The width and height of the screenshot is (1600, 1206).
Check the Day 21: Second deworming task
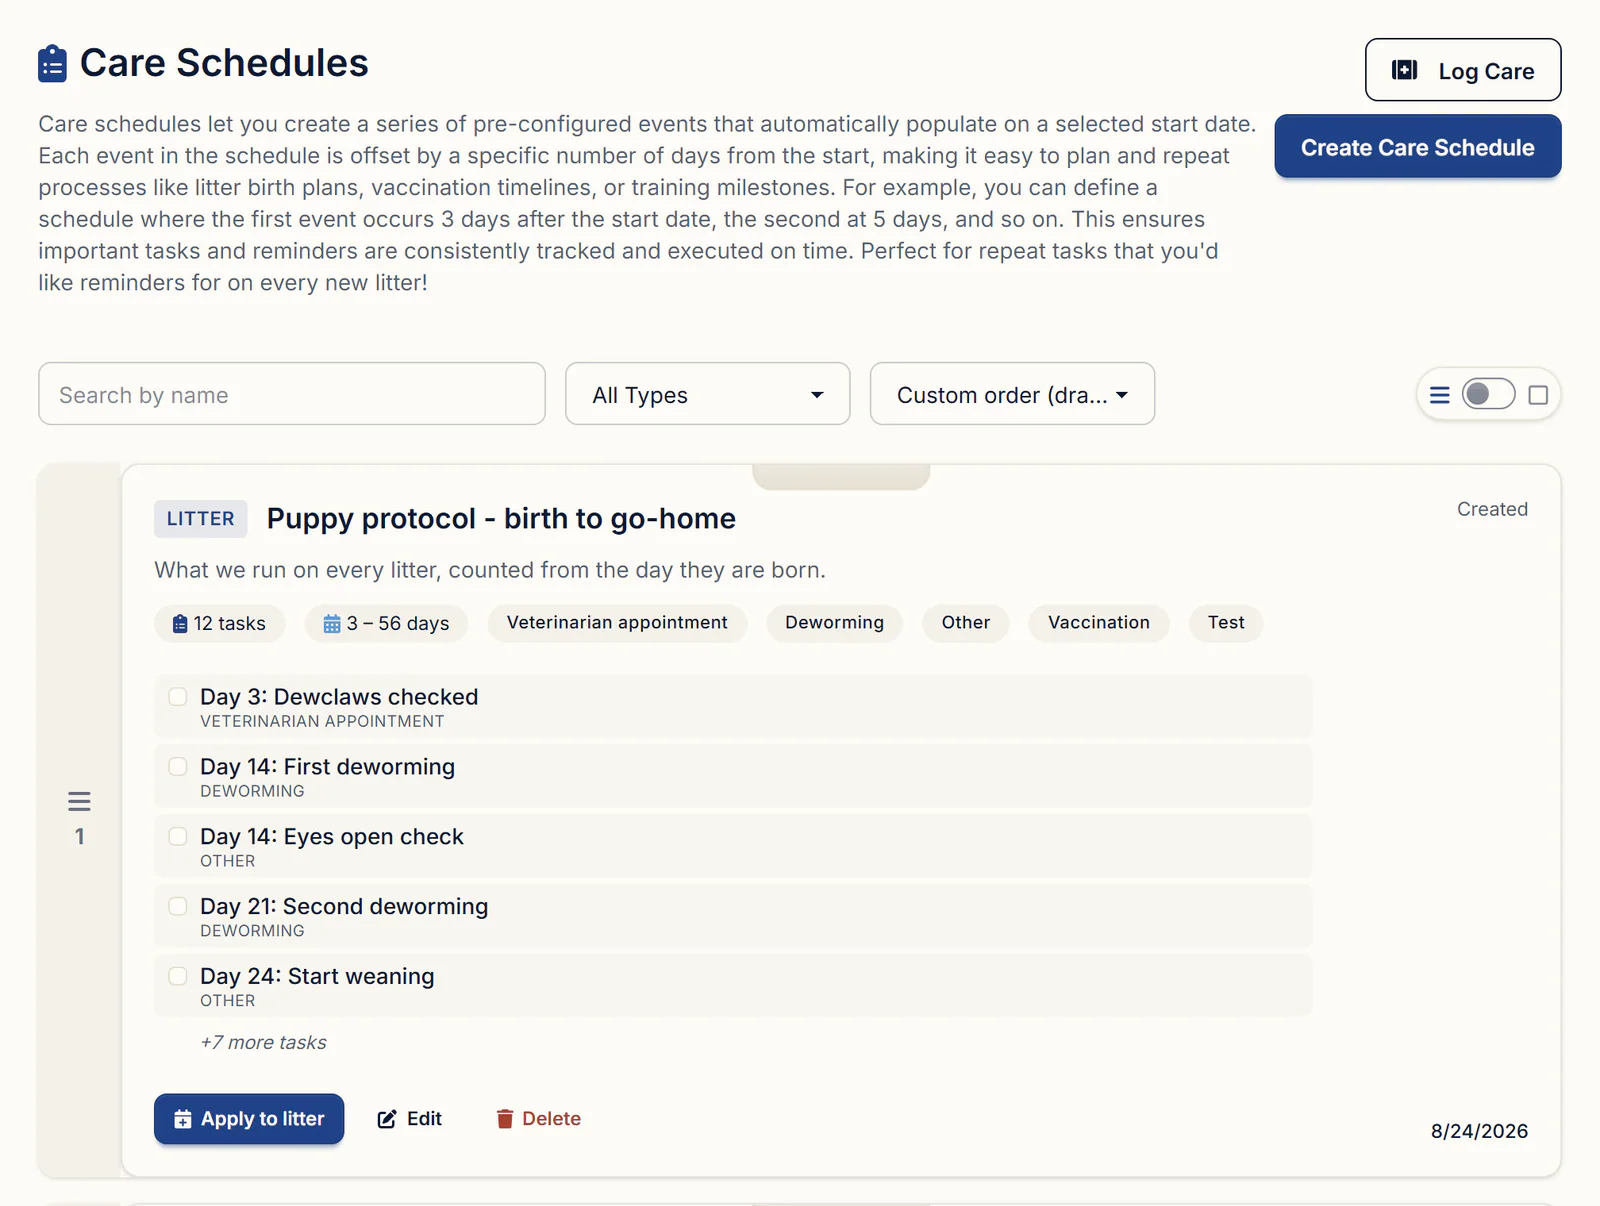(178, 907)
